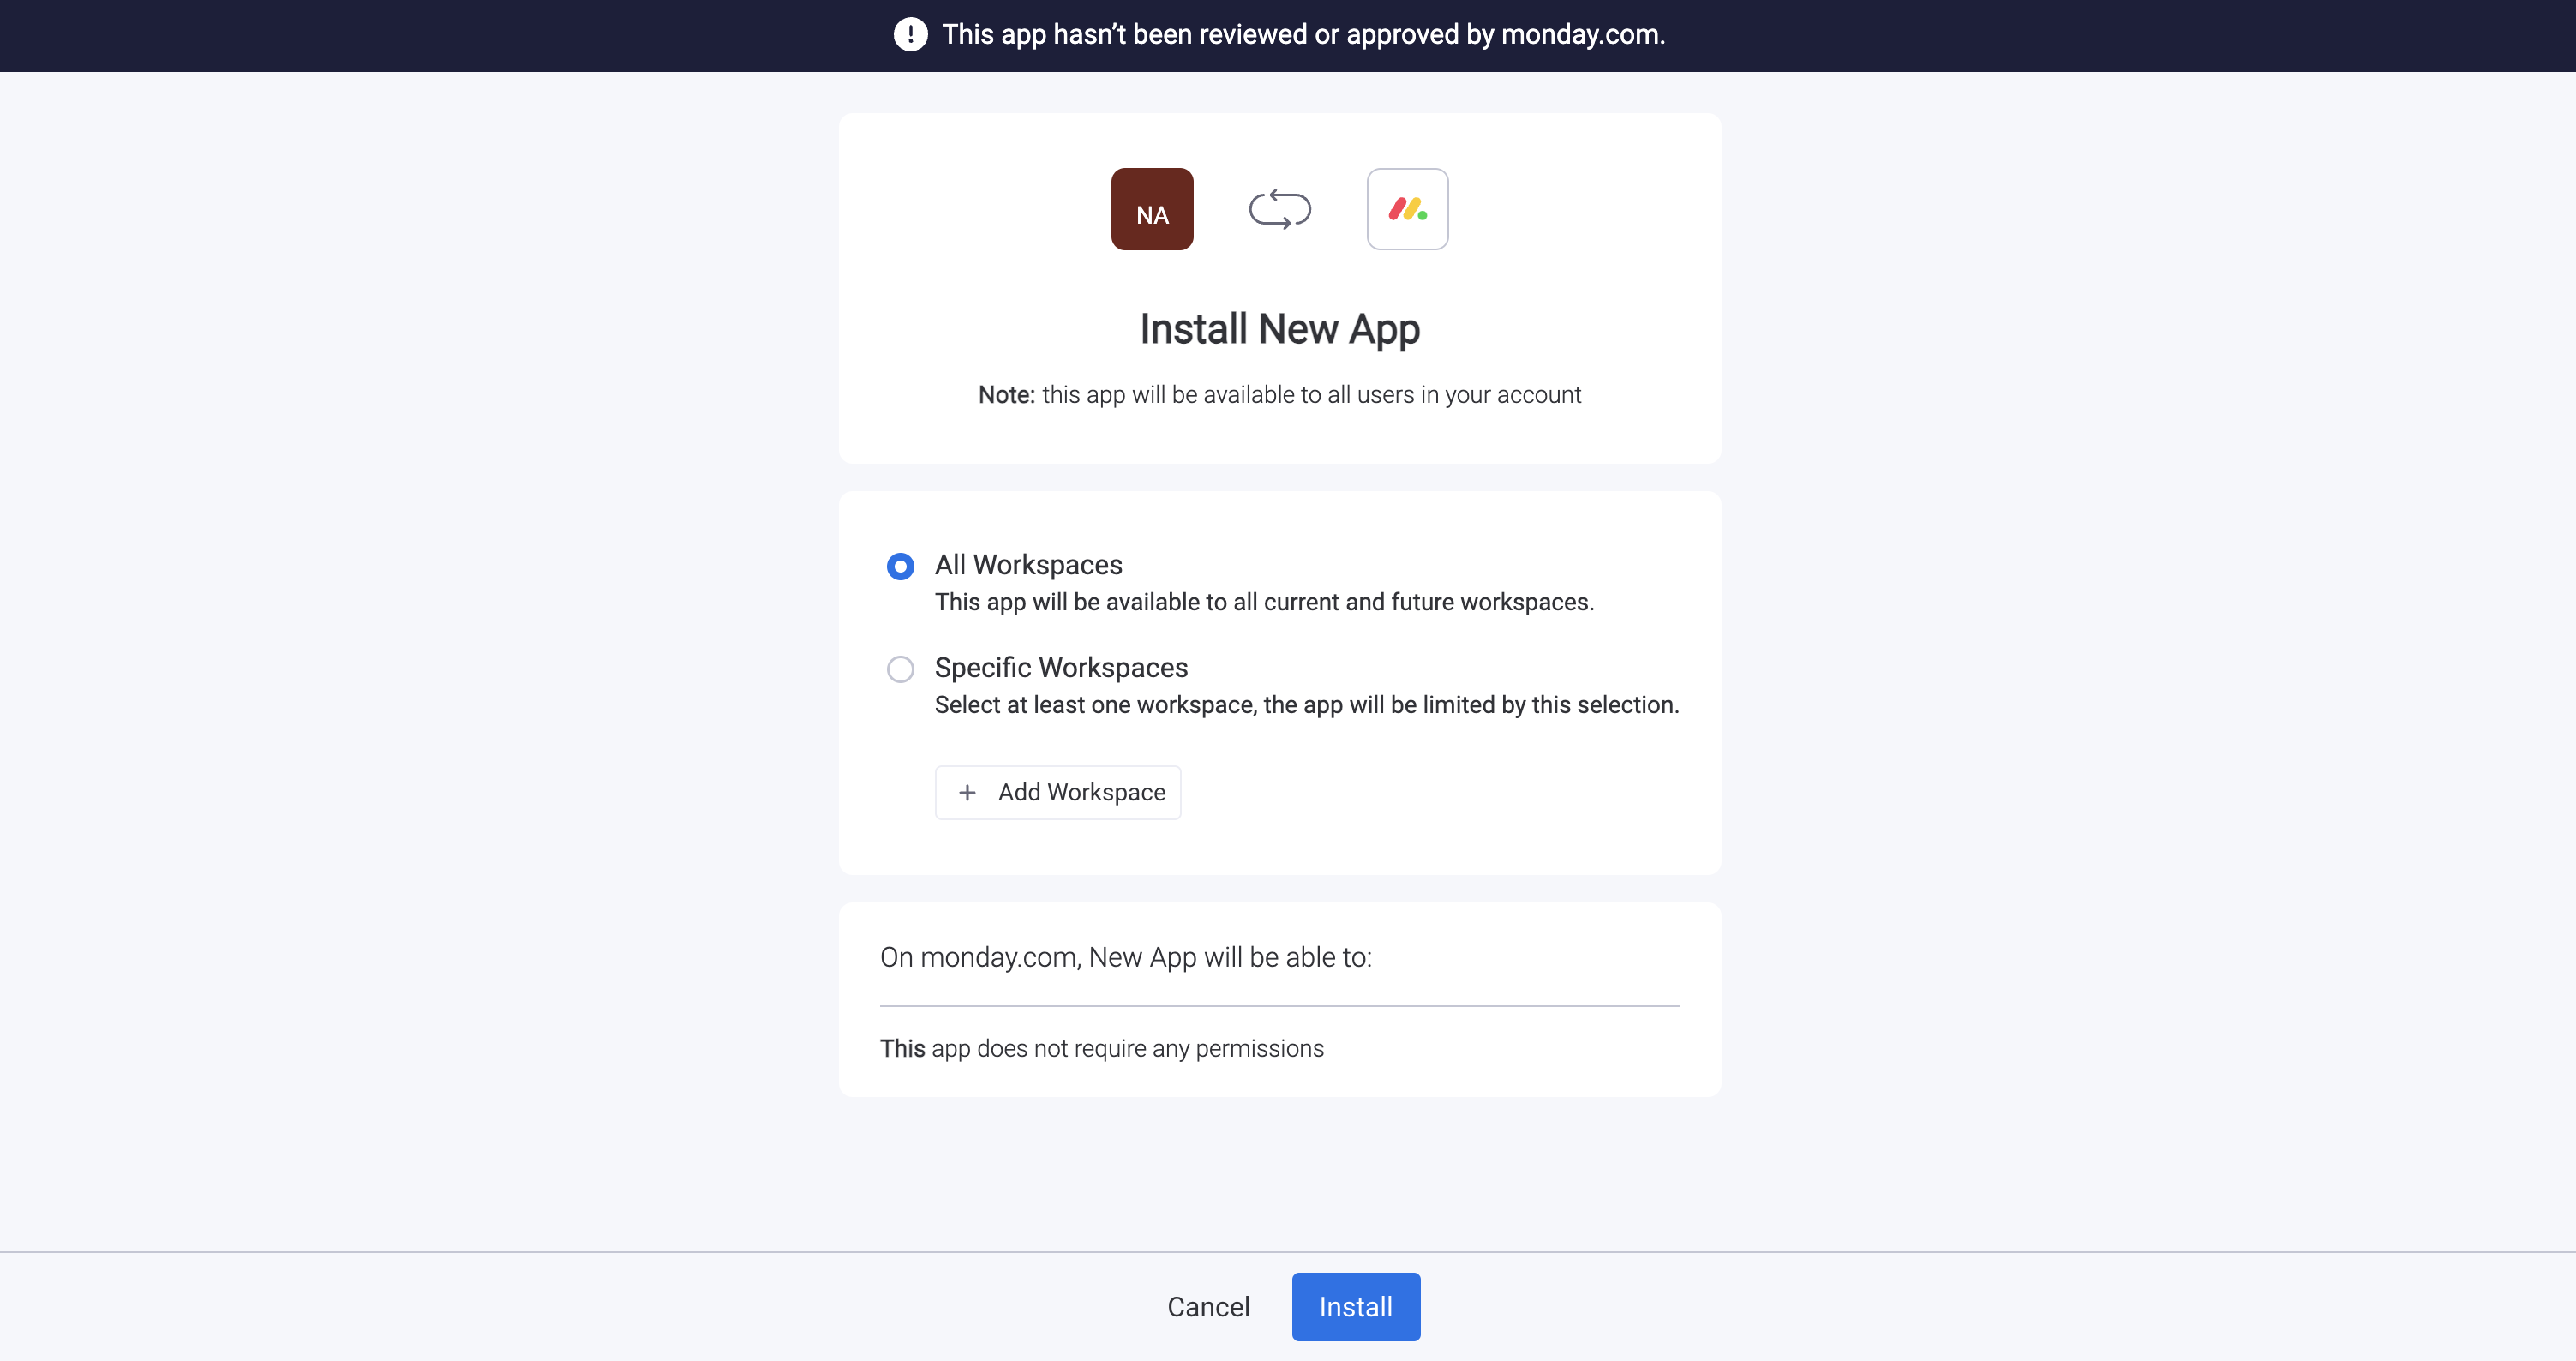Click the All Workspaces option label
Image resolution: width=2576 pixels, height=1361 pixels.
coord(1028,565)
